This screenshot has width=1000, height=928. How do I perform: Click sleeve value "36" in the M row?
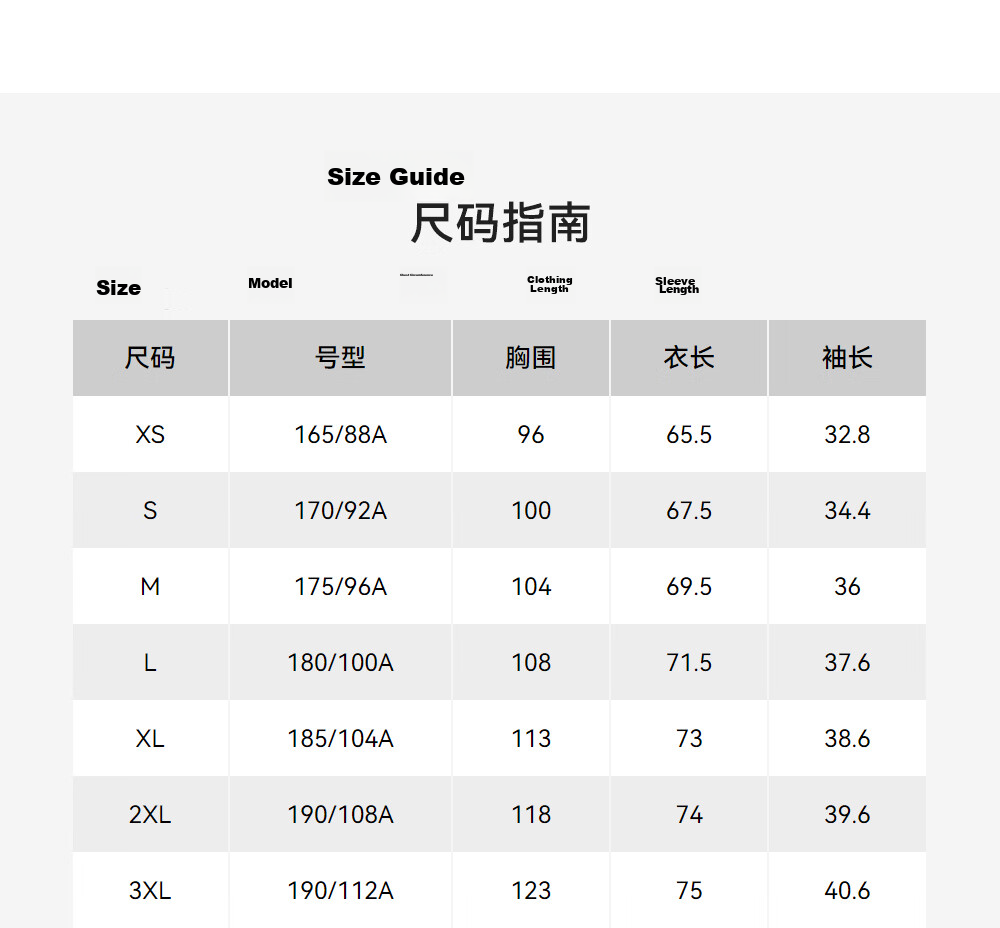pos(848,586)
